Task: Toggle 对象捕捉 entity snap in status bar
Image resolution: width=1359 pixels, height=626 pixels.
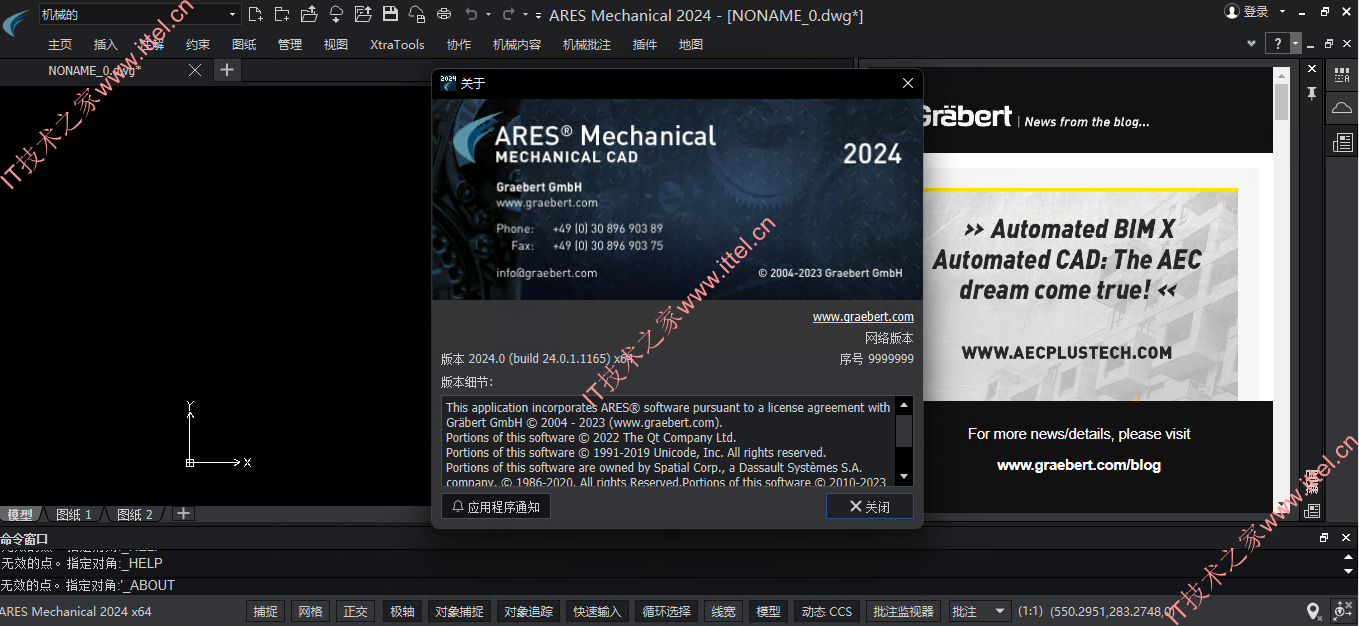Action: pyautogui.click(x=459, y=611)
